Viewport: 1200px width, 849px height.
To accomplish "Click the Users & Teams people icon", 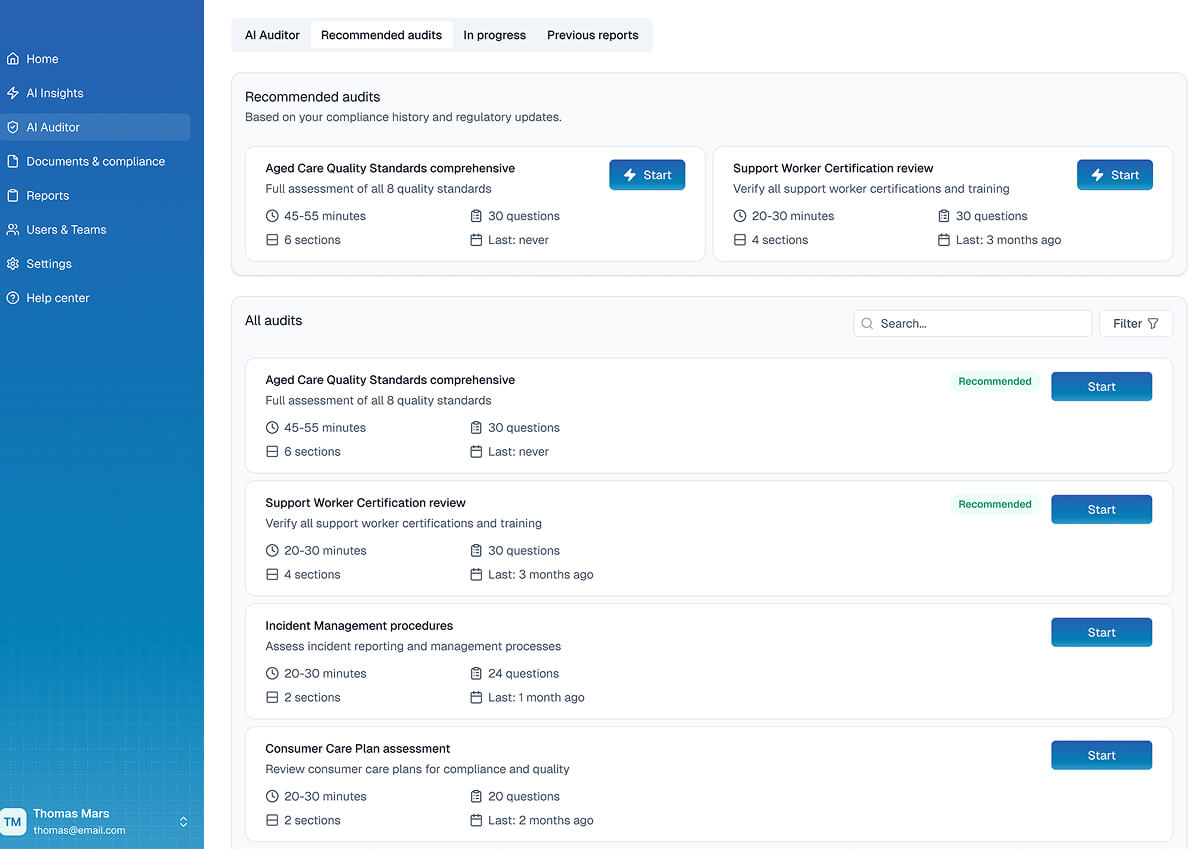I will tap(13, 229).
